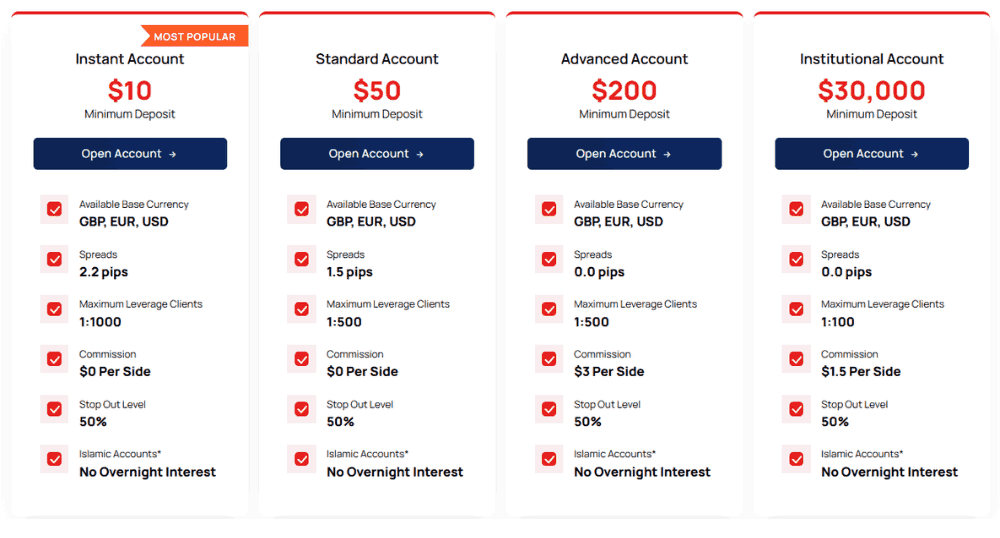1000x538 pixels.
Task: Click Standard Account Spreads 1.5 pips checkmark
Action: (x=301, y=260)
